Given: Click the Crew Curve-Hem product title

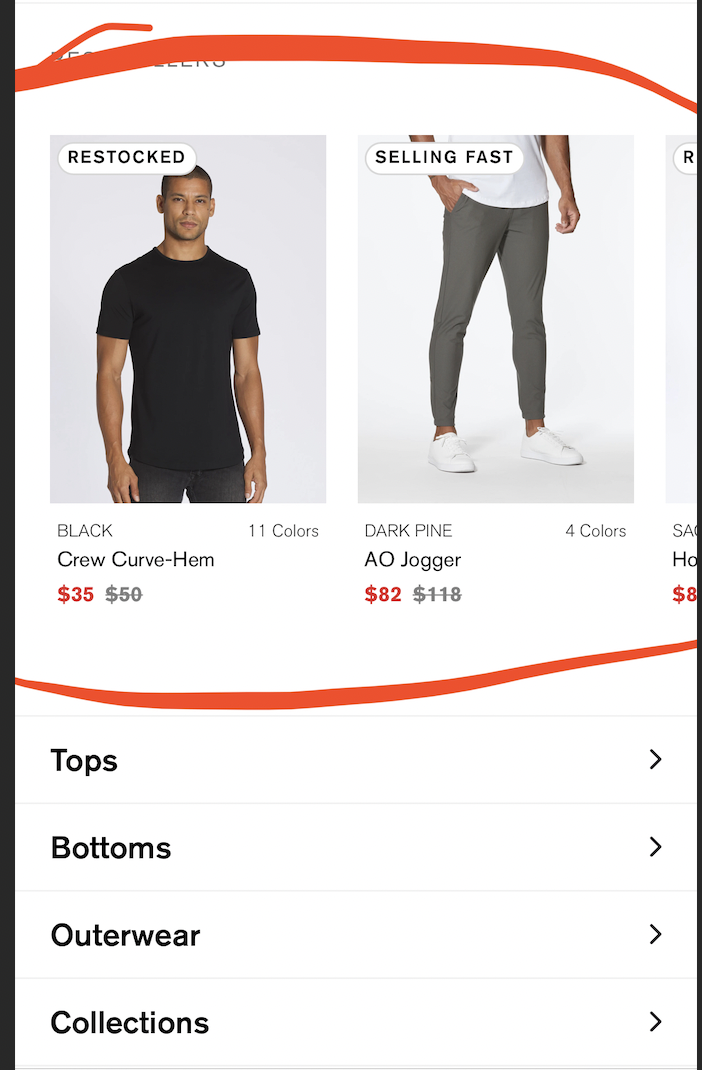Looking at the screenshot, I should 136,560.
